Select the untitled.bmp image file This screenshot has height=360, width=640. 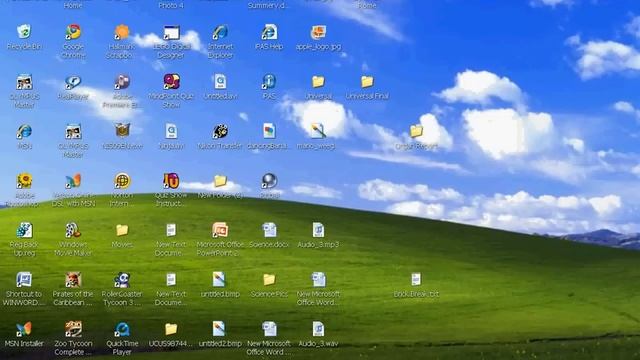pos(219,280)
